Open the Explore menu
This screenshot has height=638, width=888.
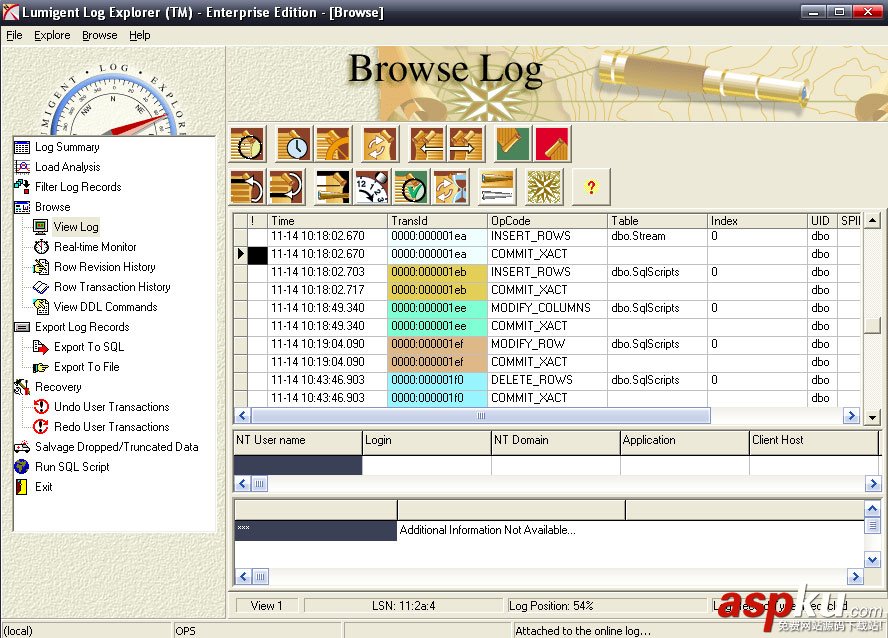click(x=52, y=35)
